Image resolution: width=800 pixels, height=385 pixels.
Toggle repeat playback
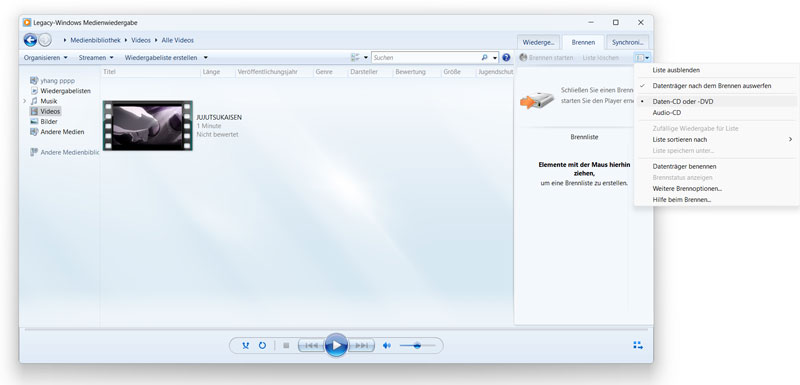[262, 345]
